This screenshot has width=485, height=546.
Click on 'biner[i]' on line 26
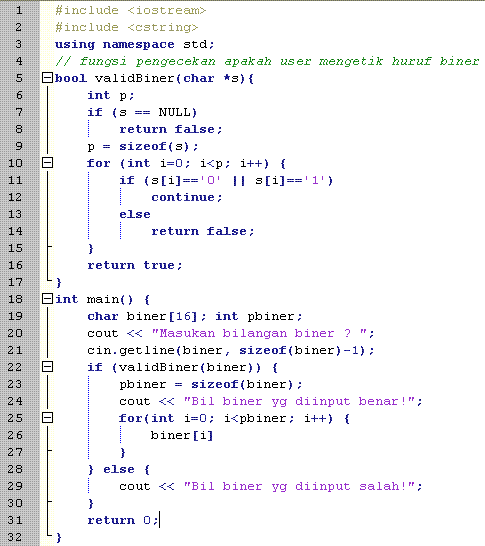coord(182,435)
